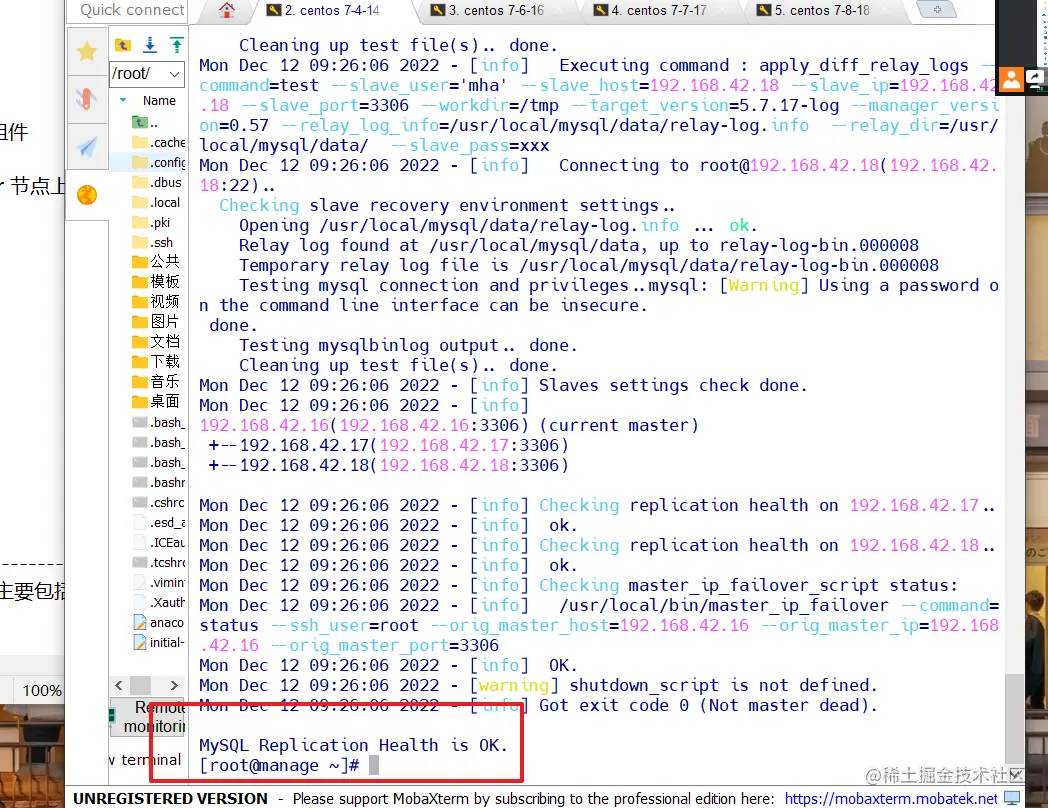Open the Tools sidebar icon
This screenshot has width=1048, height=808.
pyautogui.click(x=87, y=99)
